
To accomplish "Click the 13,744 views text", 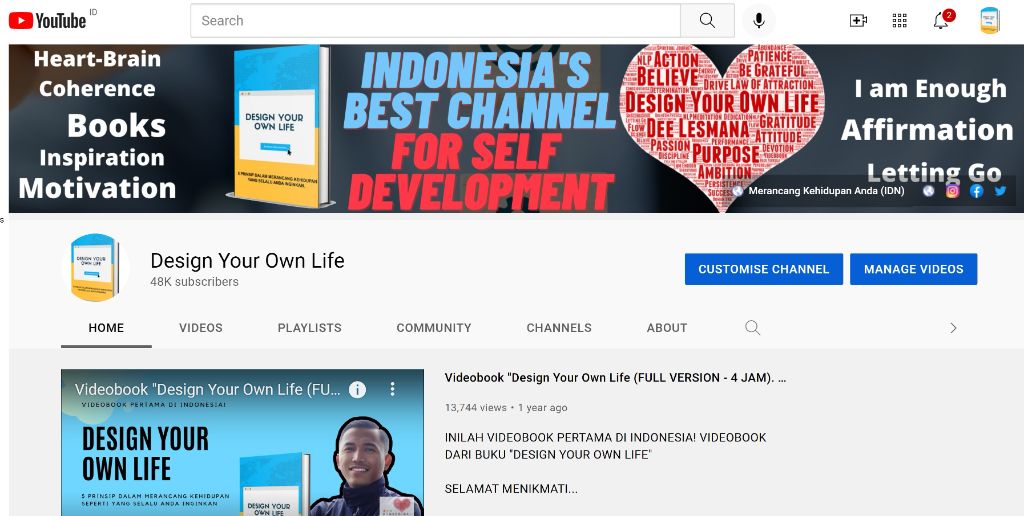I will pos(475,408).
